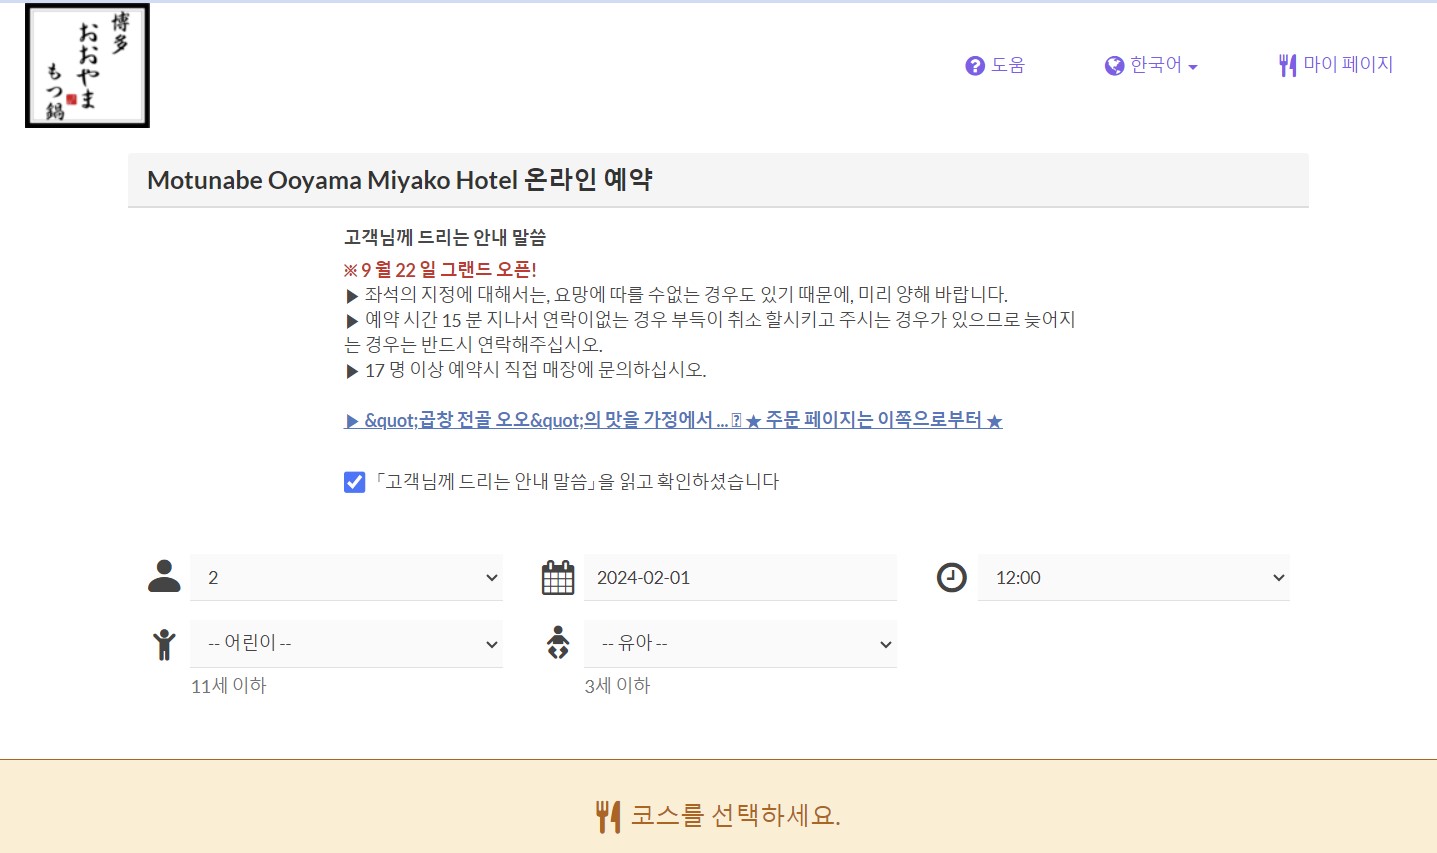Click the 3세 이하 hint text

618,686
